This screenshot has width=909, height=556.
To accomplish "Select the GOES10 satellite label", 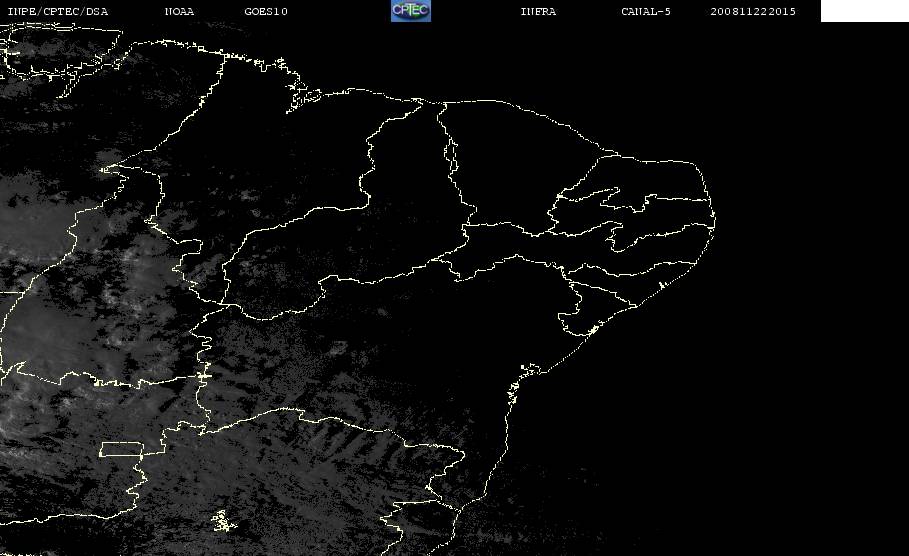I will coord(266,11).
